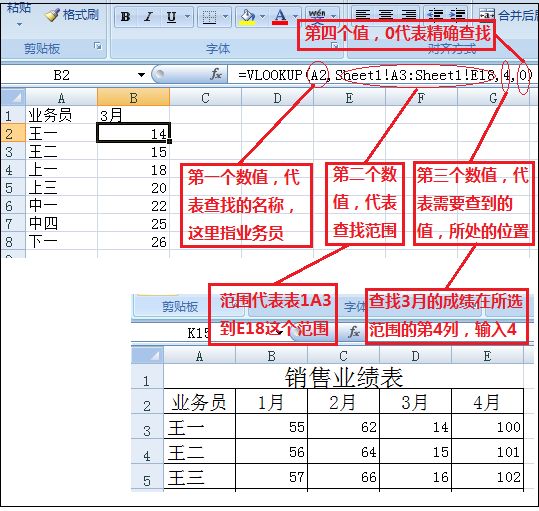Click the 1月 header cell in 销售业绩表
539x511 pixels.
tap(272, 401)
